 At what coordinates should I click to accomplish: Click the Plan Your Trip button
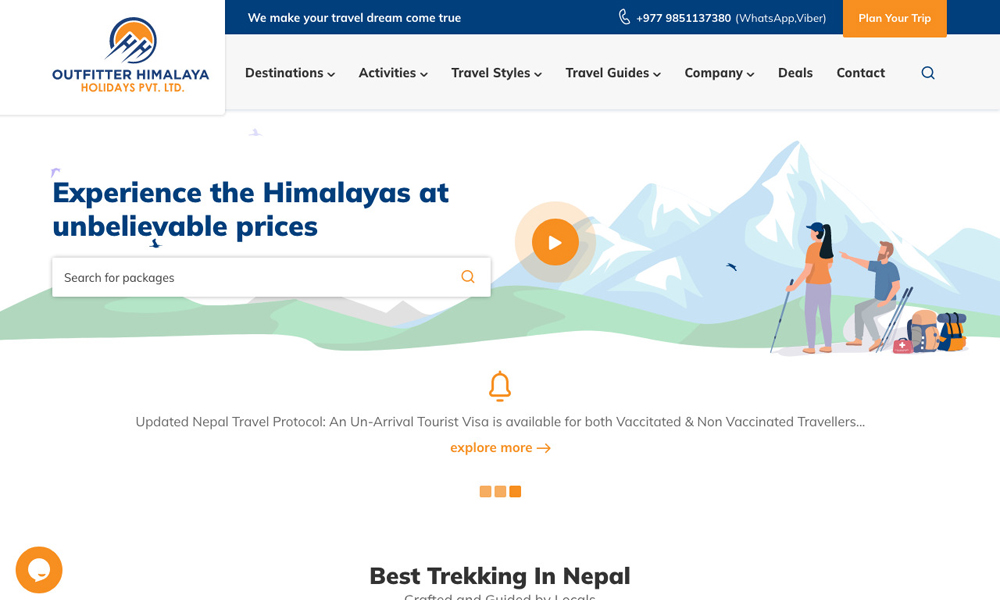click(x=894, y=18)
